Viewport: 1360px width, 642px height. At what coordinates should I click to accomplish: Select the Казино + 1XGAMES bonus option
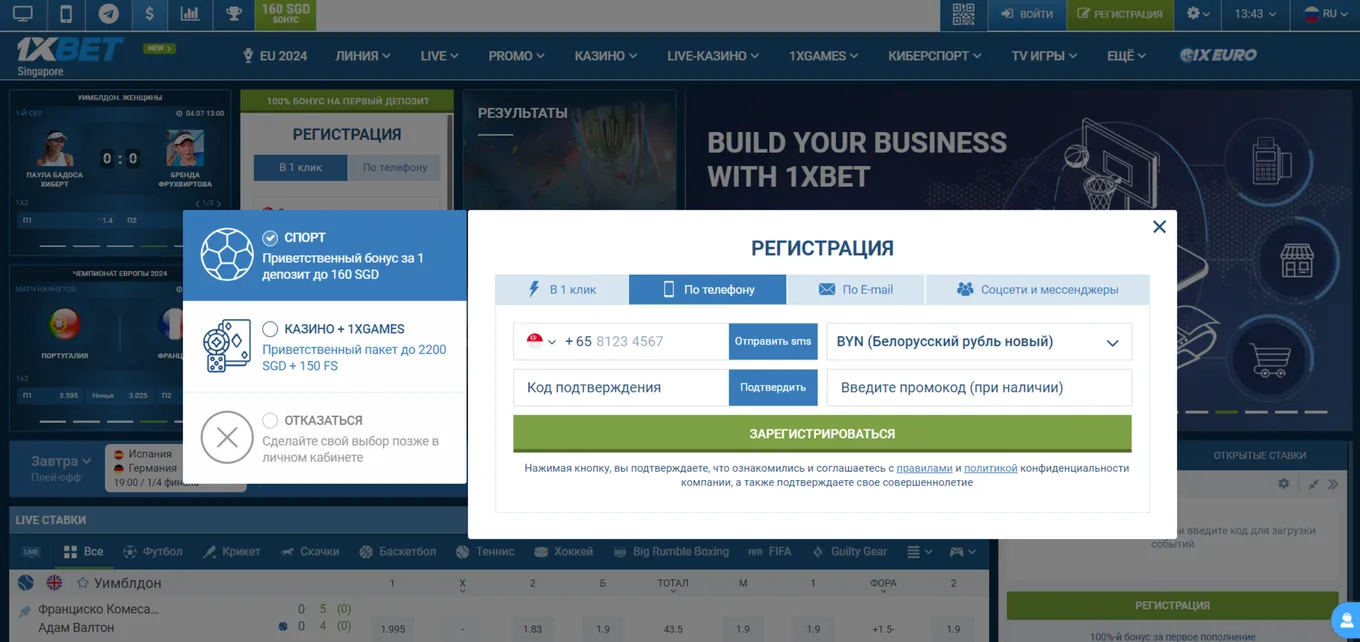[324, 347]
